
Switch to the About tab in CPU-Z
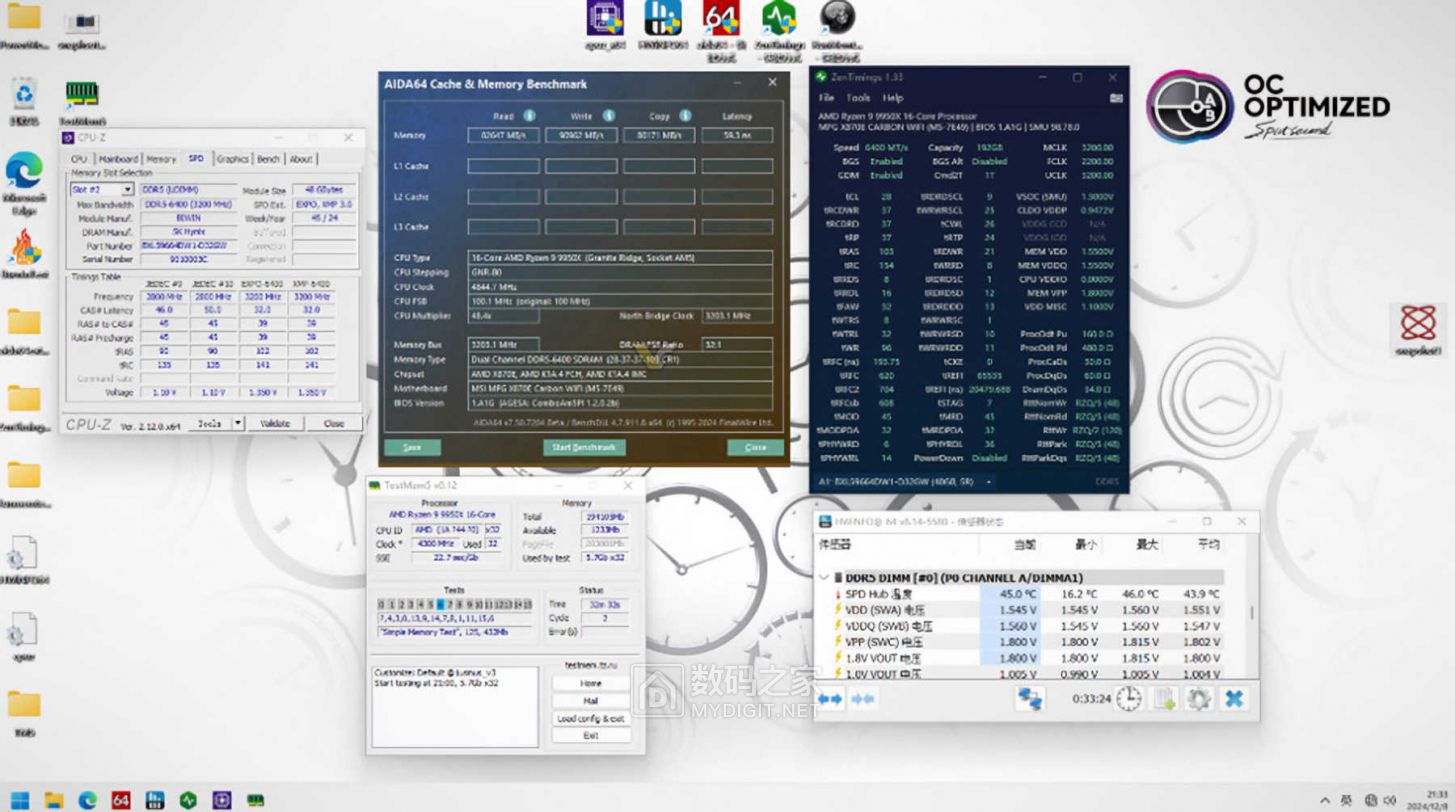[301, 159]
